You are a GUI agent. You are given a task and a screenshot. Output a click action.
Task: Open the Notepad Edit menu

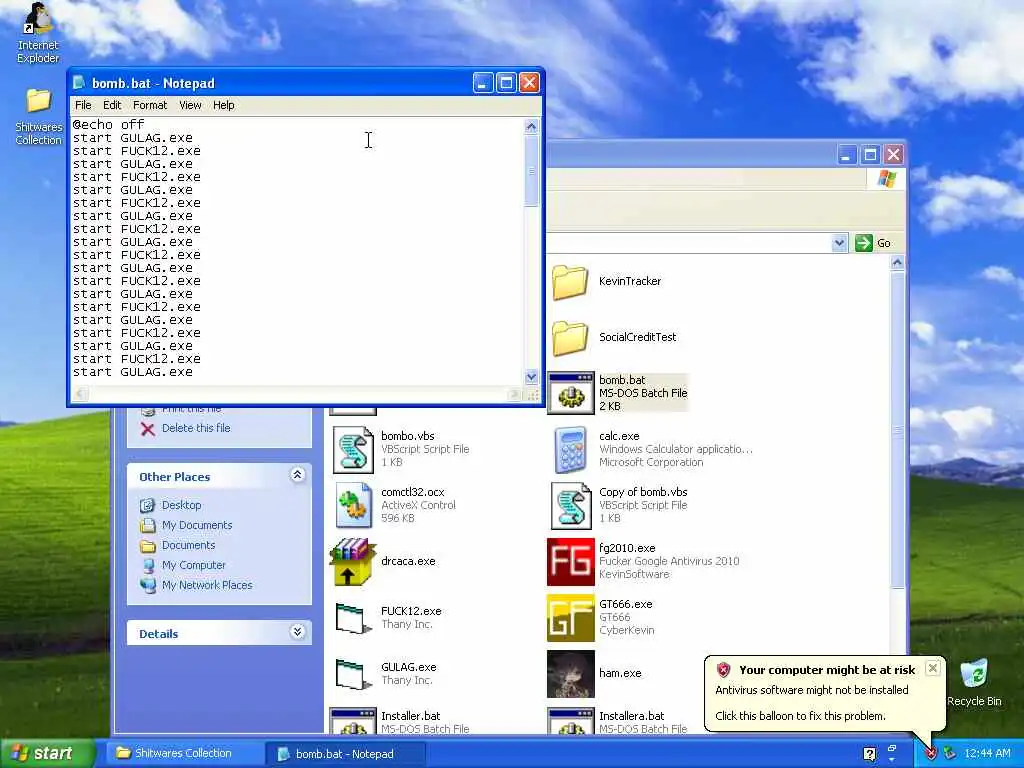[x=112, y=105]
